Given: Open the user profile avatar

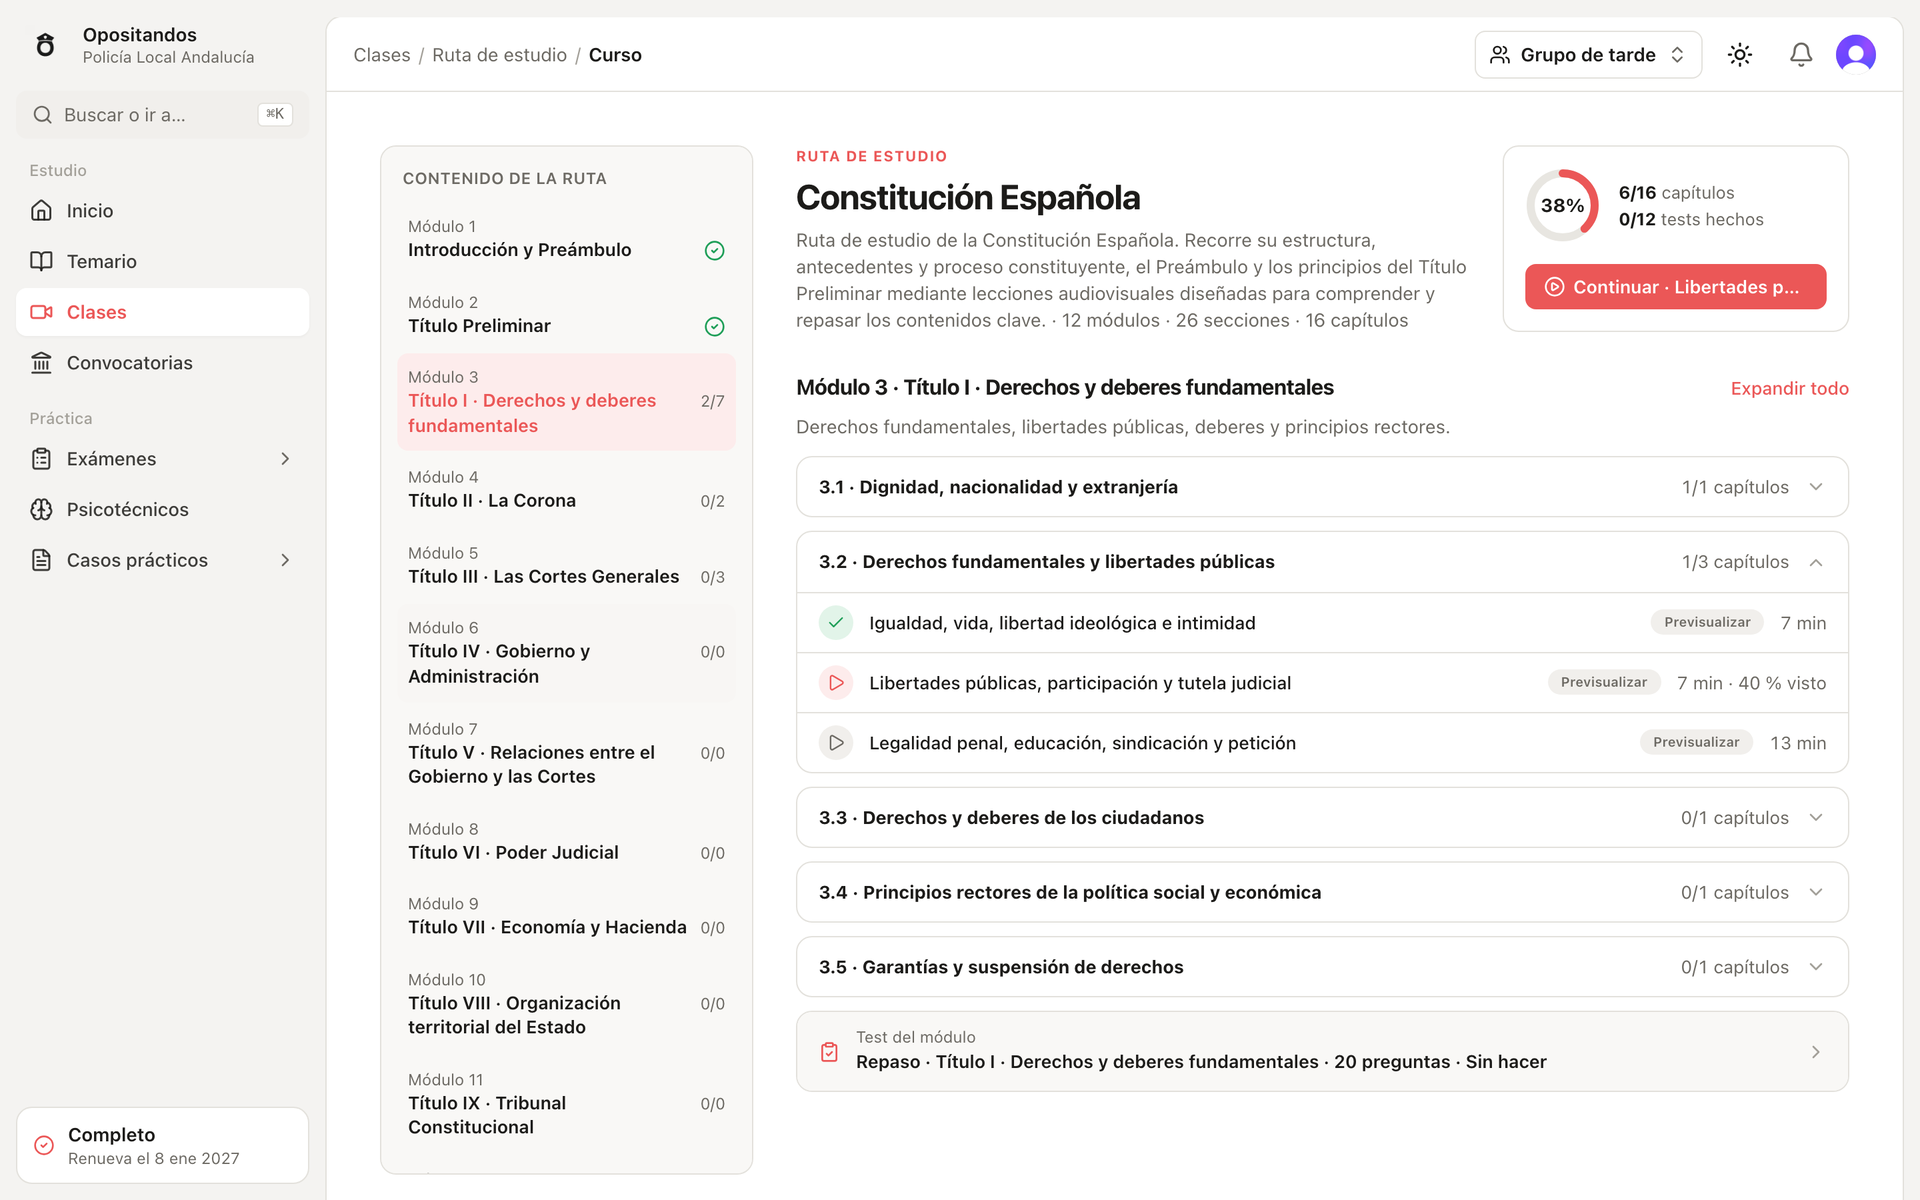Looking at the screenshot, I should coord(1856,55).
